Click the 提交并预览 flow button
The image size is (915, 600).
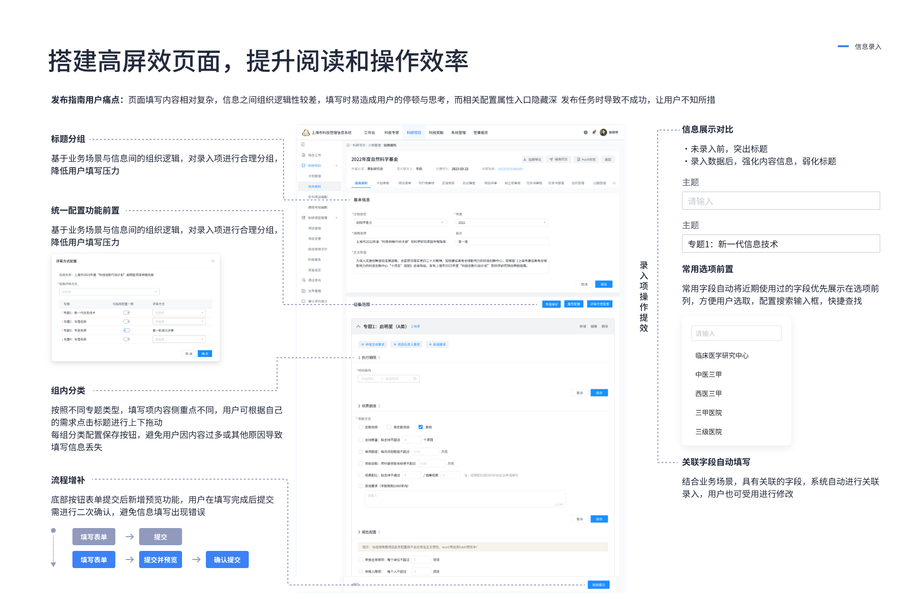[160, 560]
